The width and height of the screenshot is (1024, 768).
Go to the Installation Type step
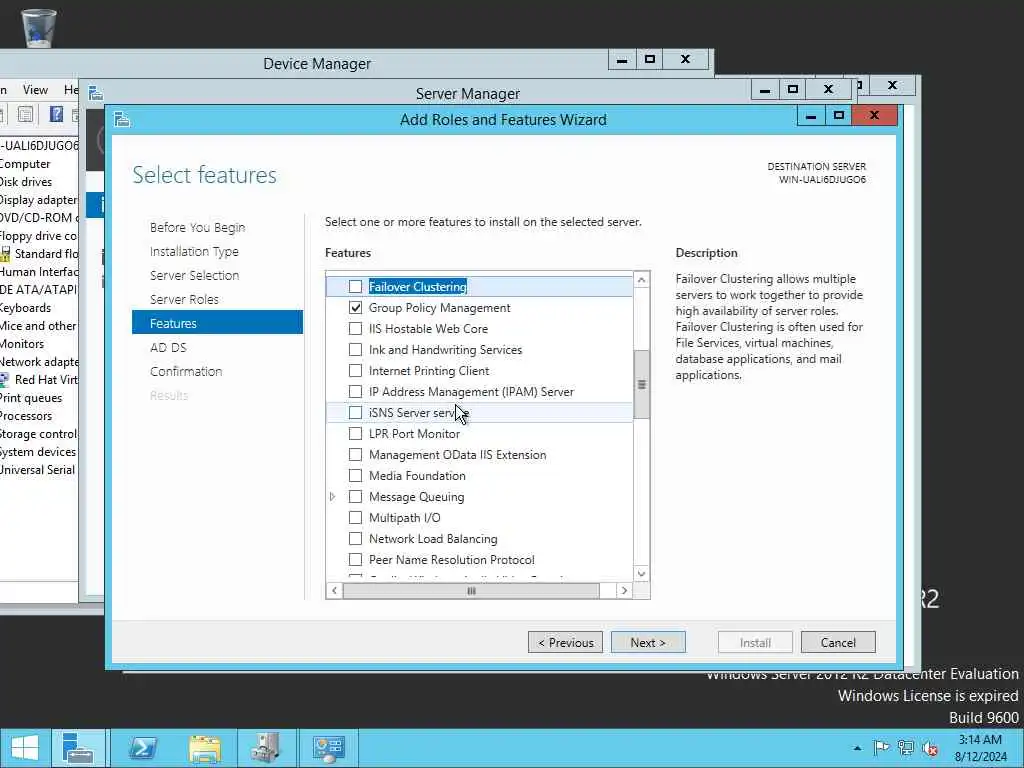(194, 251)
